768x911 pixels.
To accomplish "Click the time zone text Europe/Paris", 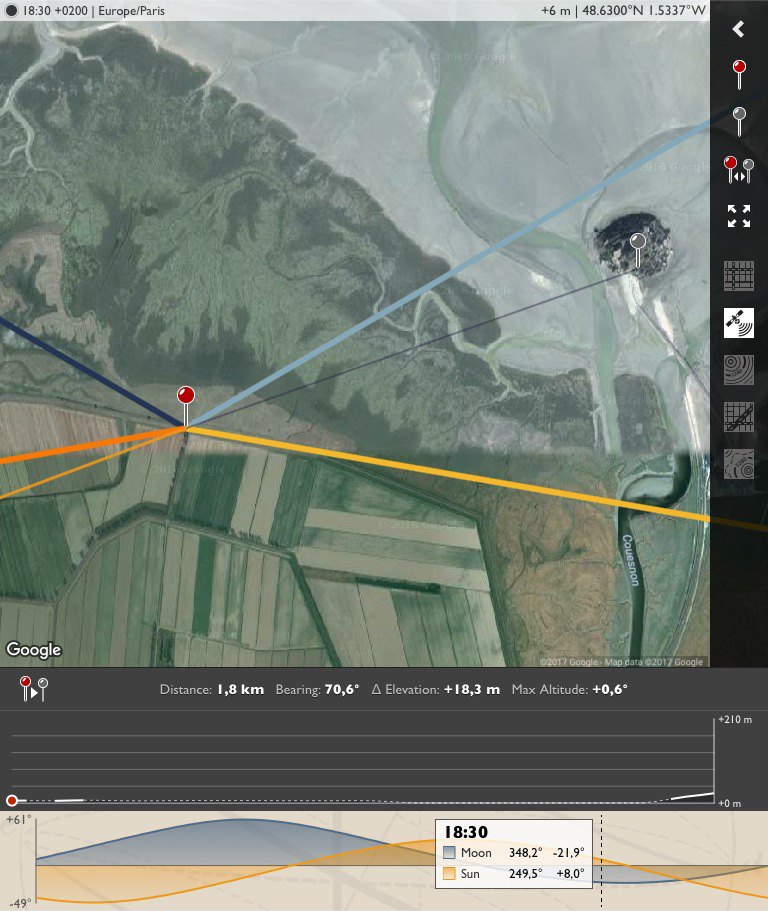I will point(131,10).
